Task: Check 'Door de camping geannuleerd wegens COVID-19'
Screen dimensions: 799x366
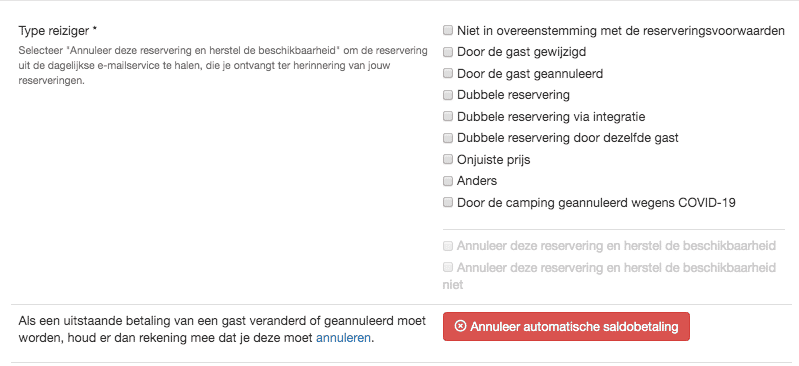Action: pos(447,202)
